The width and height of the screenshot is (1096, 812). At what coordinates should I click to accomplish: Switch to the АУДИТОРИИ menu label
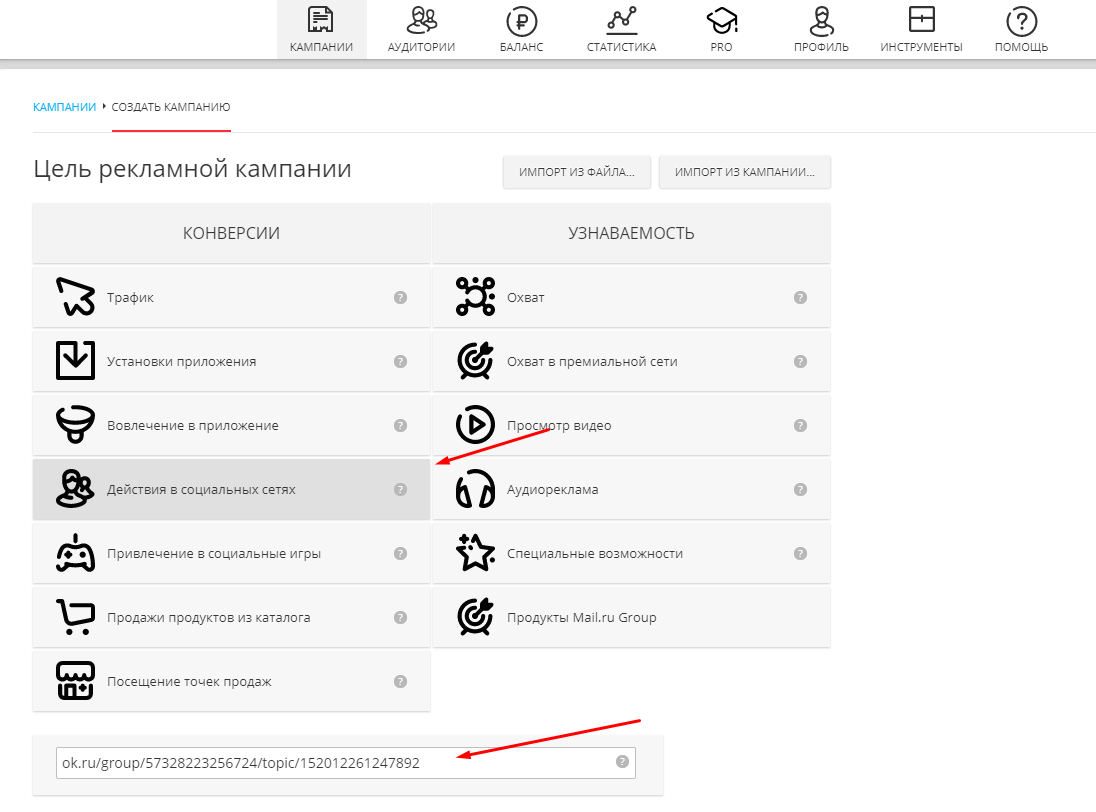(x=421, y=47)
